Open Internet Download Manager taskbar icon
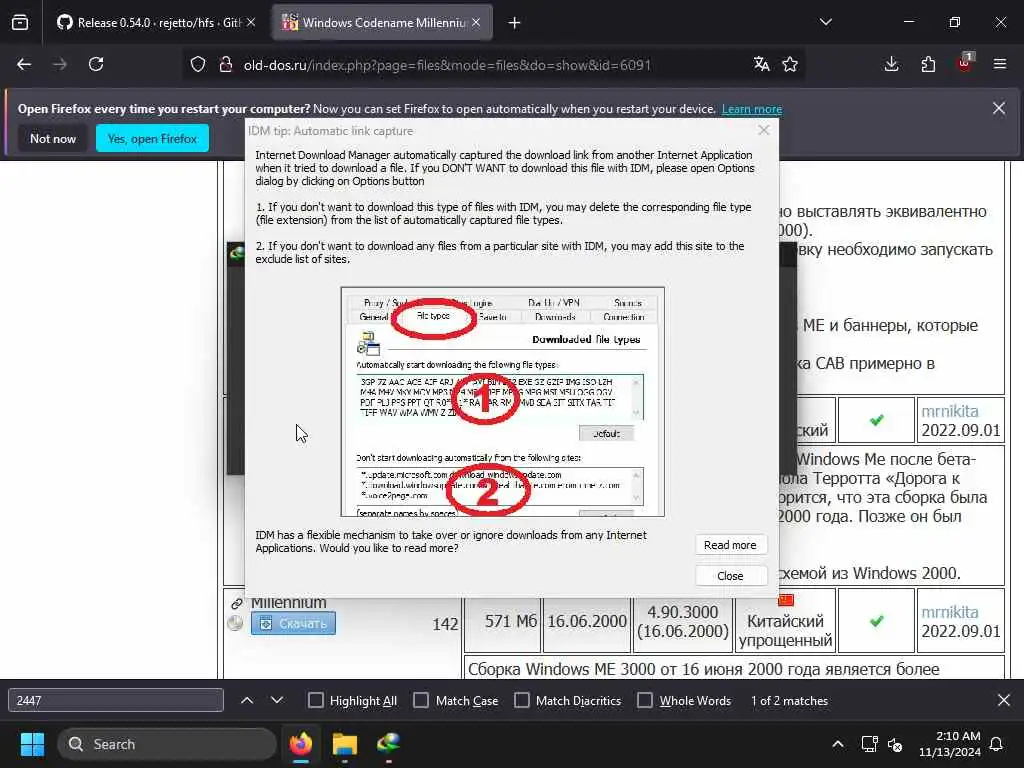The width and height of the screenshot is (1024, 768). [x=389, y=744]
